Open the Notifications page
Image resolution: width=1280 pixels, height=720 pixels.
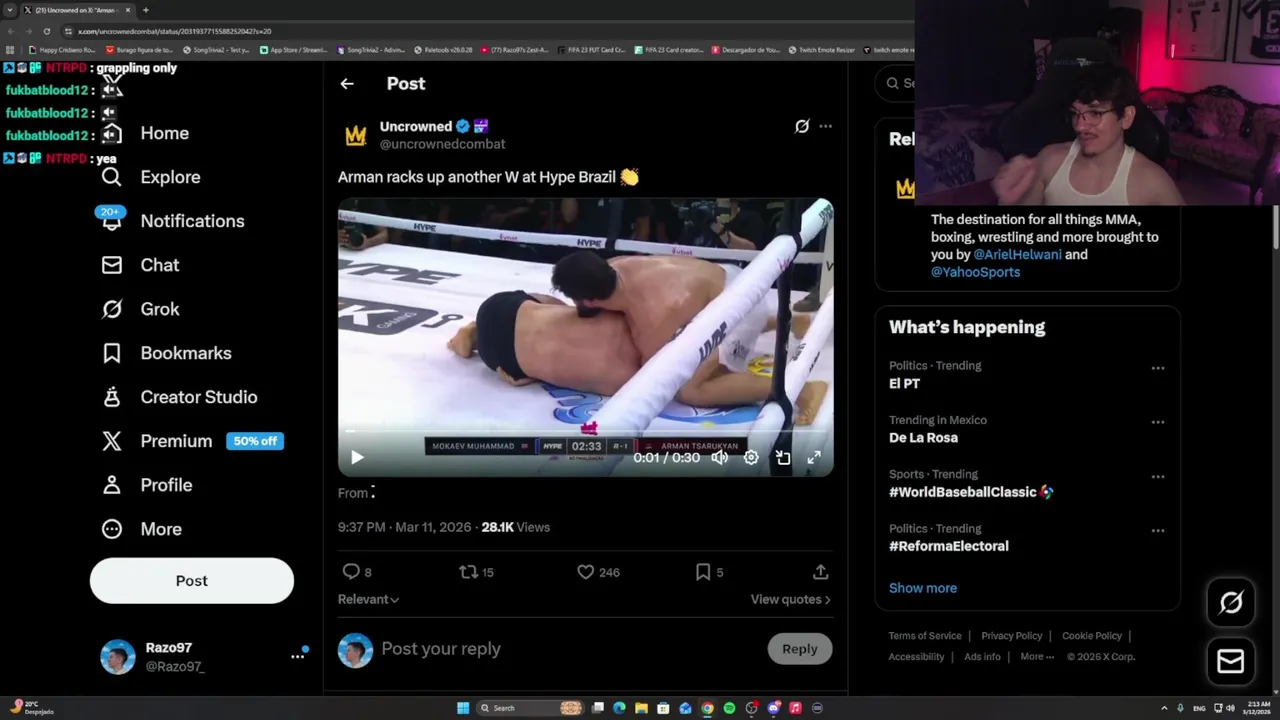[173, 221]
